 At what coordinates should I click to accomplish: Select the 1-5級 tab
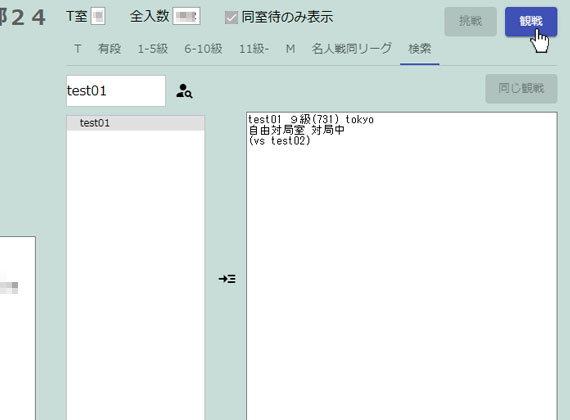pos(153,49)
